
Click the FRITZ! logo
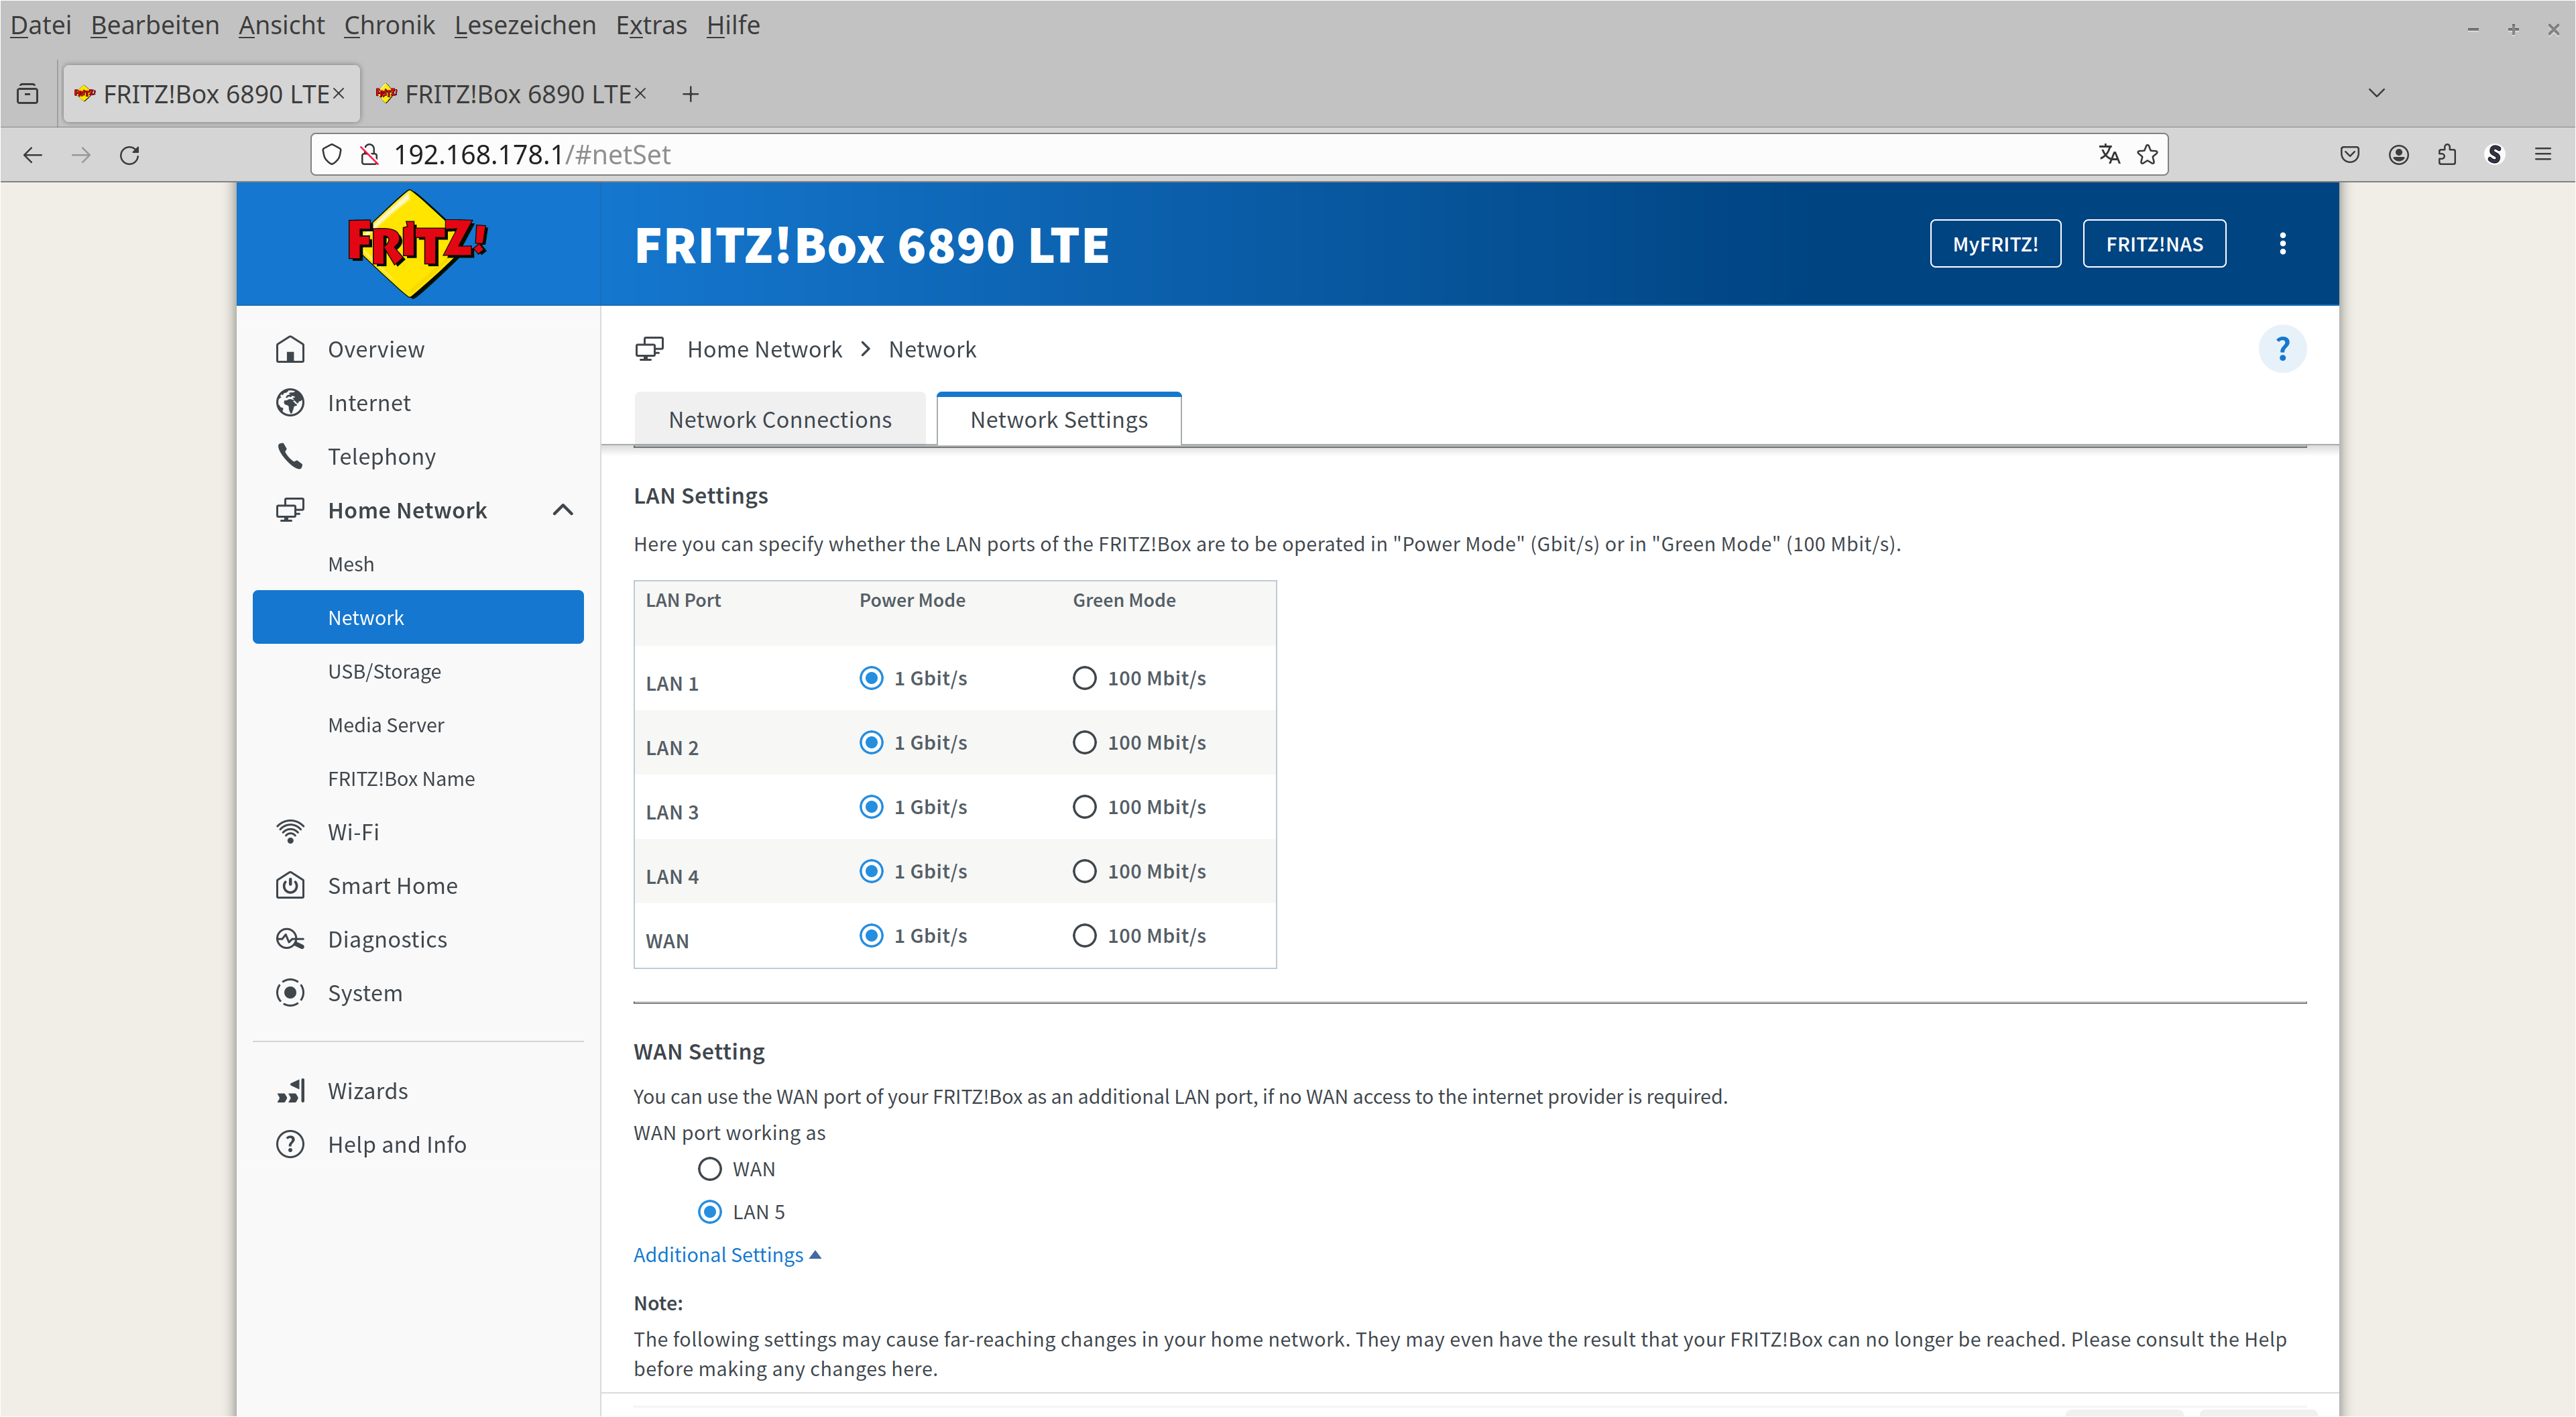click(417, 244)
